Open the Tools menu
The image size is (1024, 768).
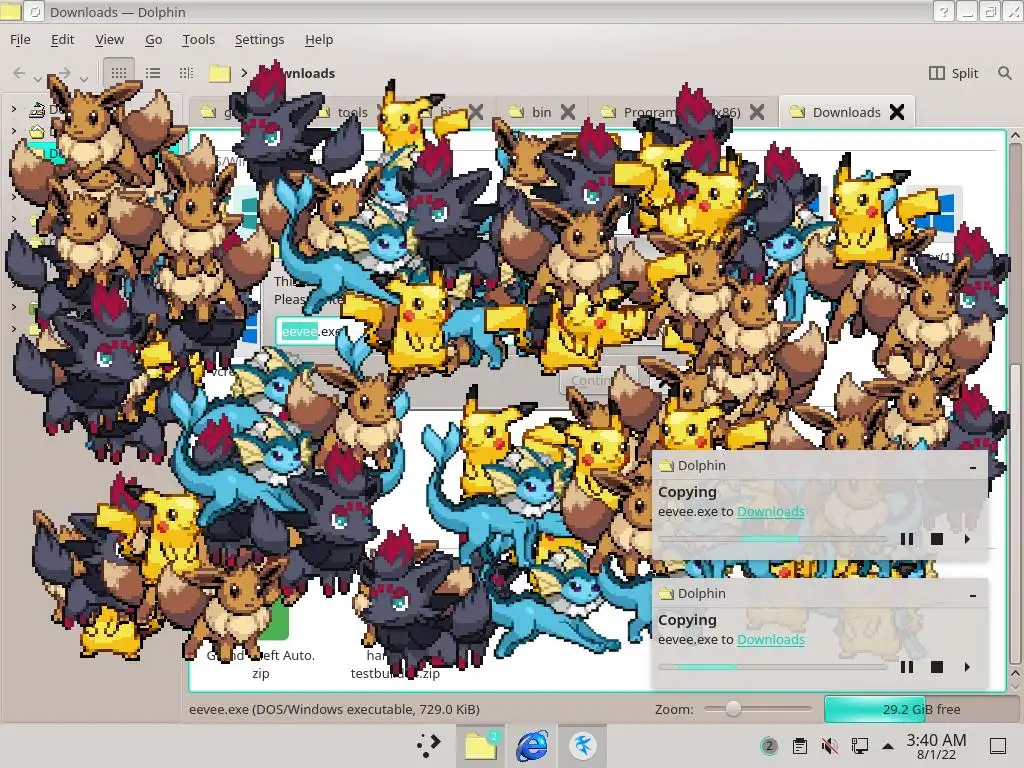(199, 39)
